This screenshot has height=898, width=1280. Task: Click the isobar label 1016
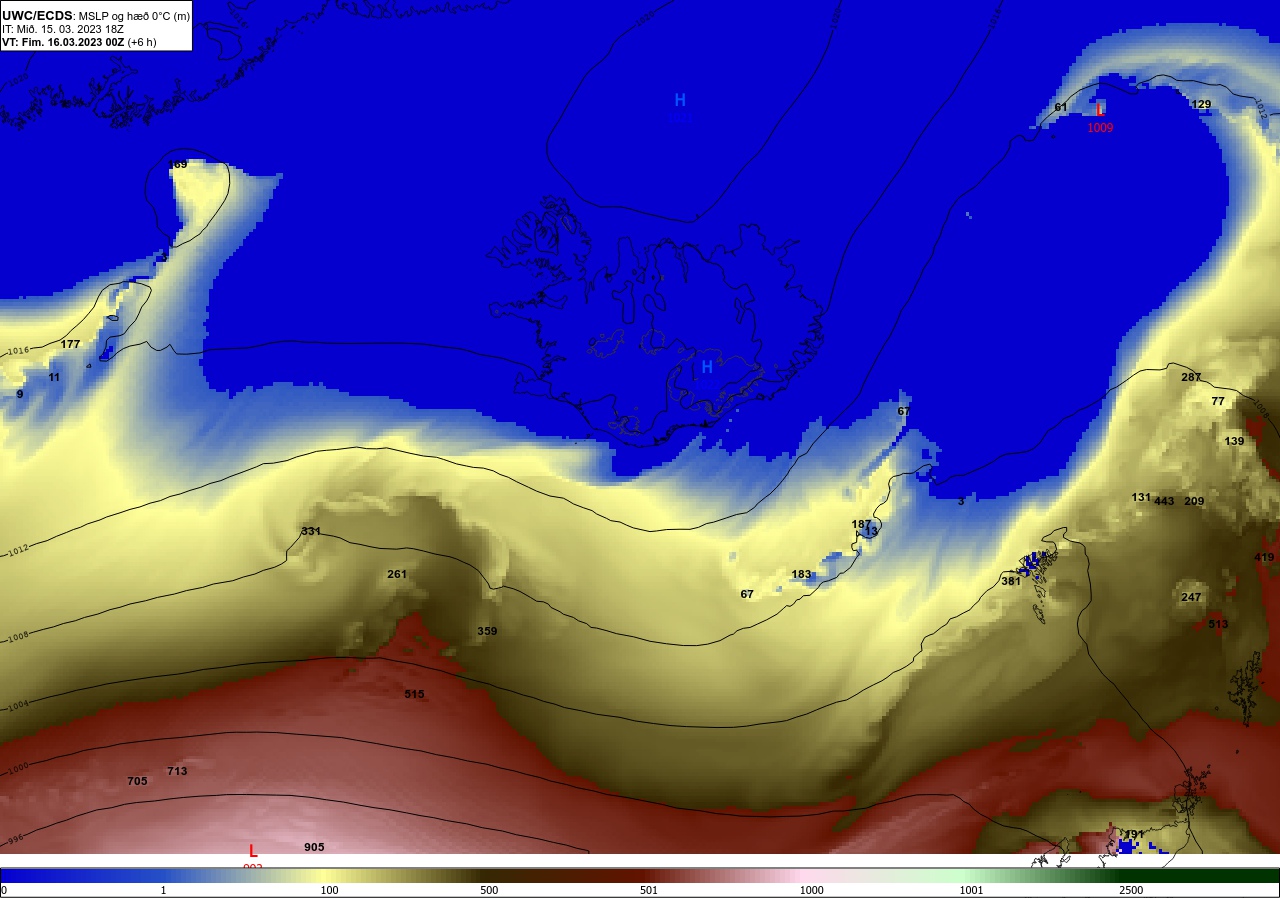click(x=18, y=351)
